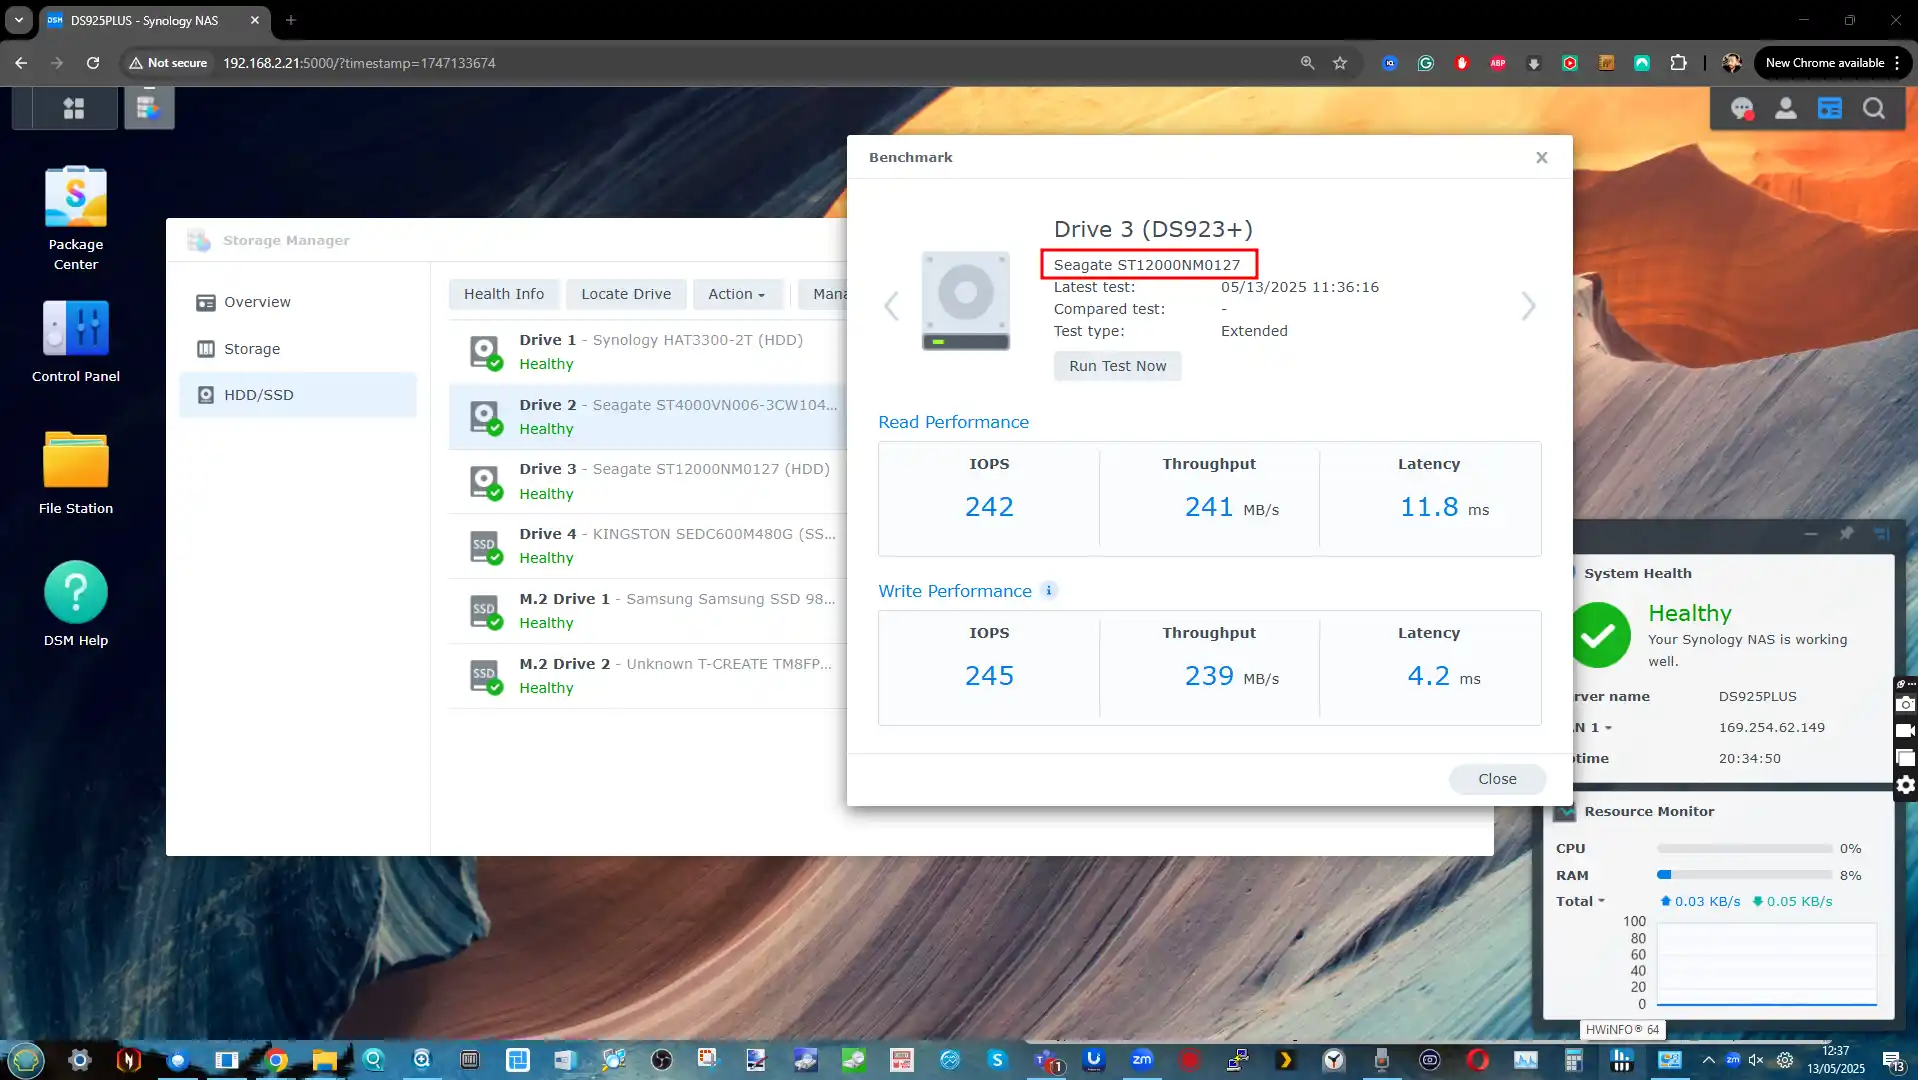1918x1080 pixels.
Task: Click the gear settings icon on side toolbar
Action: click(1906, 785)
